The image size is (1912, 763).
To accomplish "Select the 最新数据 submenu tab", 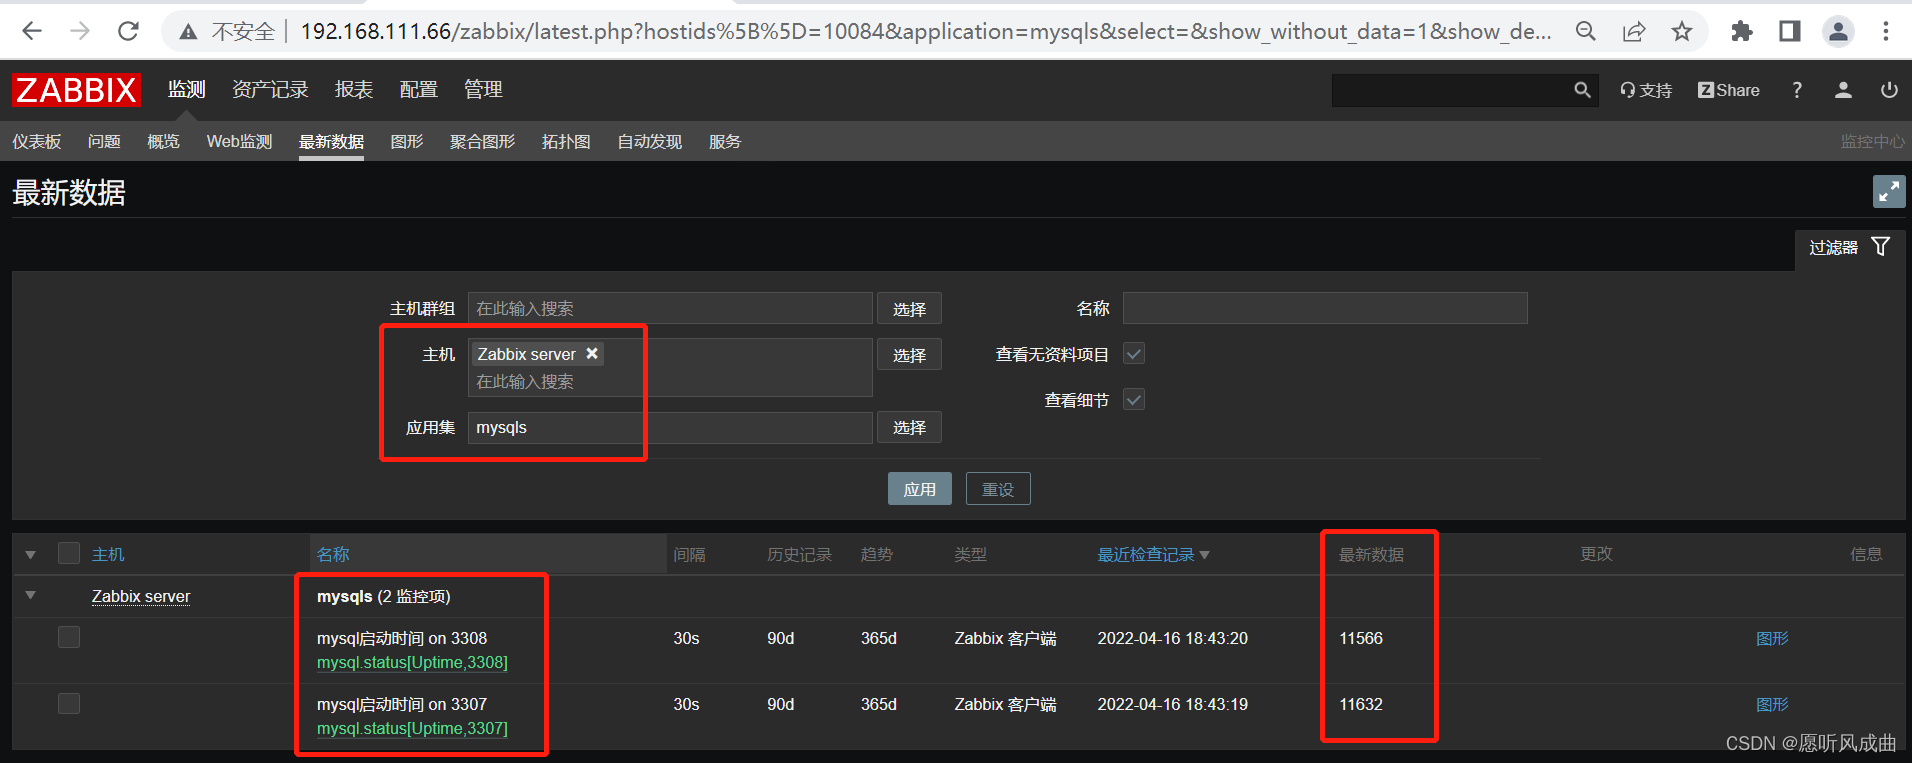I will (331, 142).
